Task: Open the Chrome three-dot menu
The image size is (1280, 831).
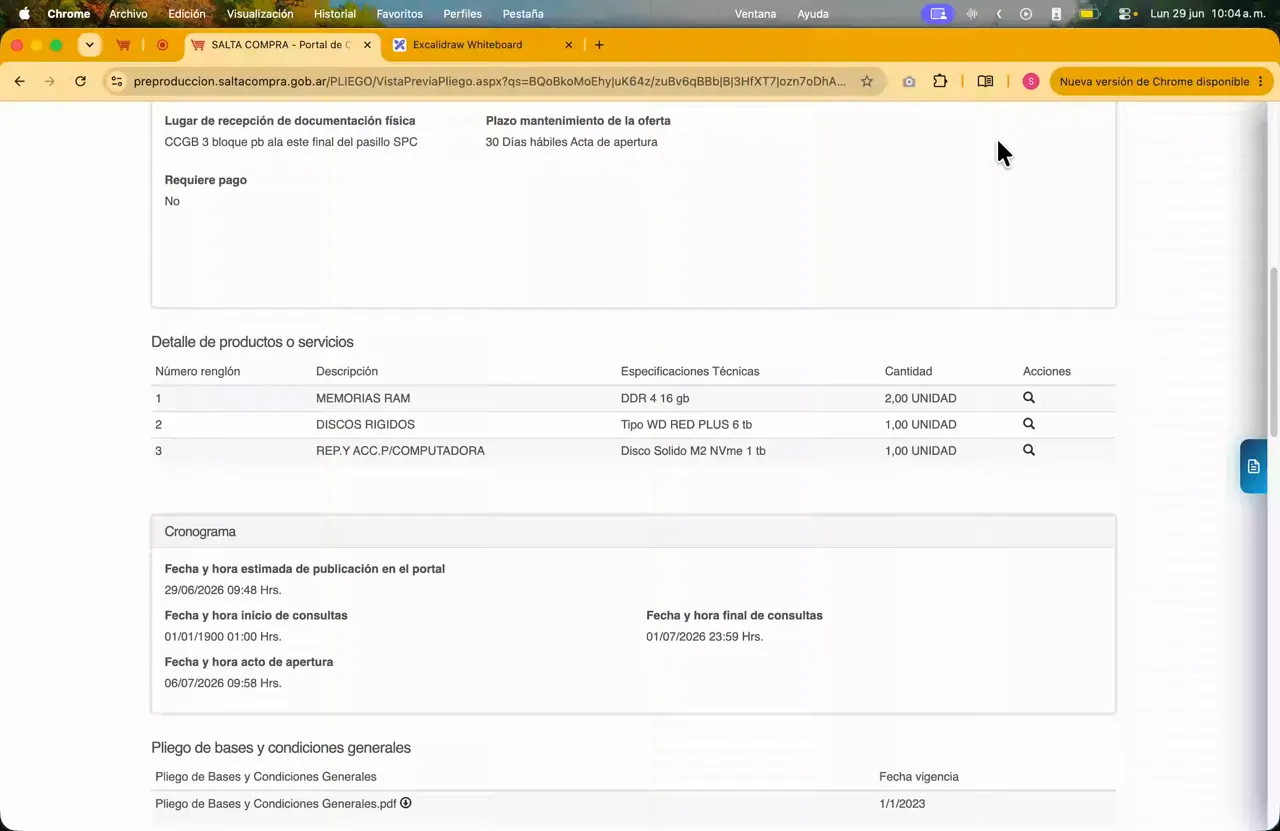Action: click(x=1260, y=81)
